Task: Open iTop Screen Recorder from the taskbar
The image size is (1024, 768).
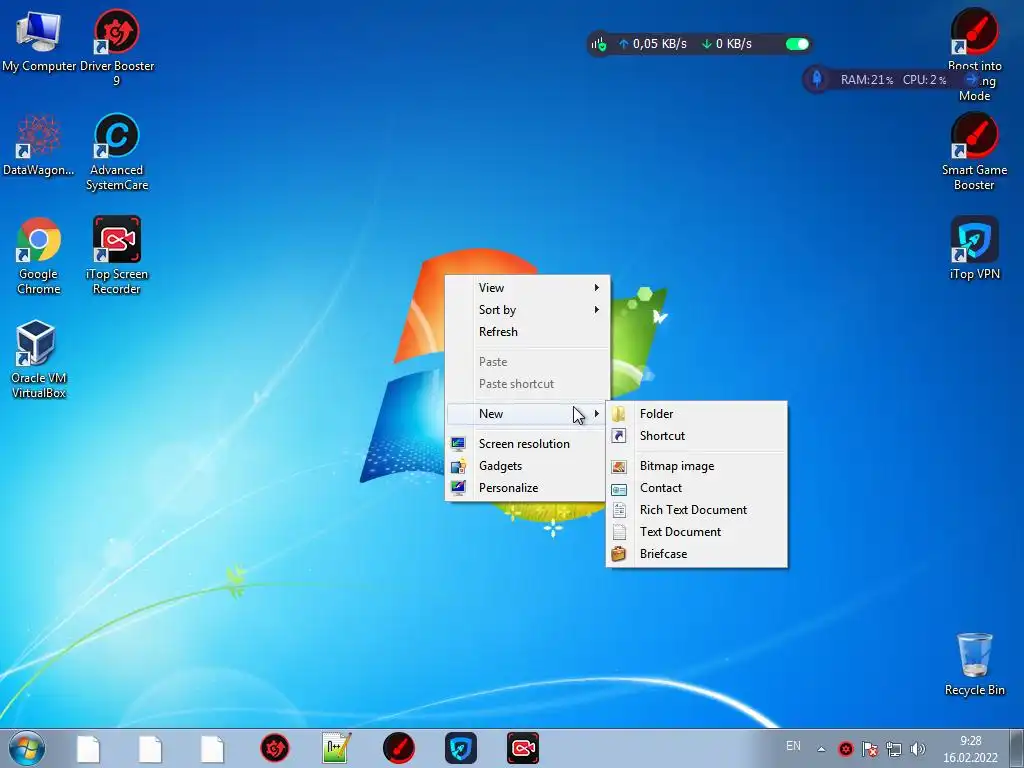Action: pos(523,748)
